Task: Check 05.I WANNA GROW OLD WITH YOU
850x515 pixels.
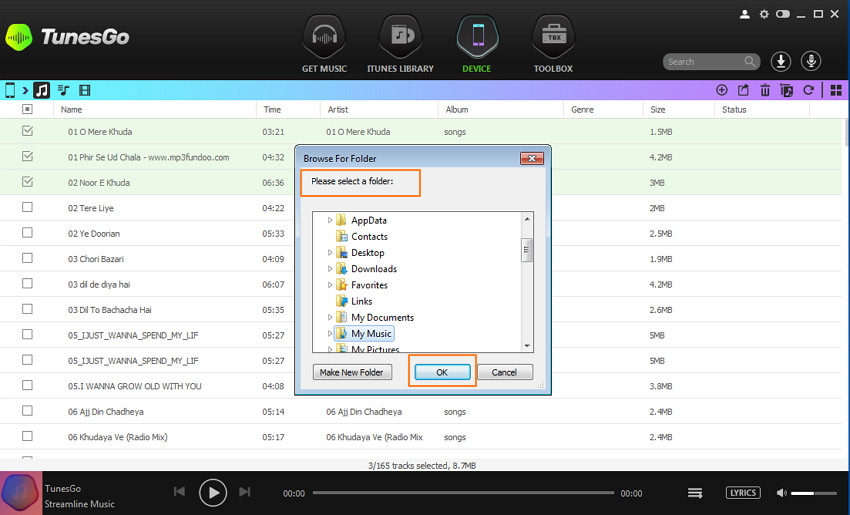Action: pyautogui.click(x=27, y=385)
